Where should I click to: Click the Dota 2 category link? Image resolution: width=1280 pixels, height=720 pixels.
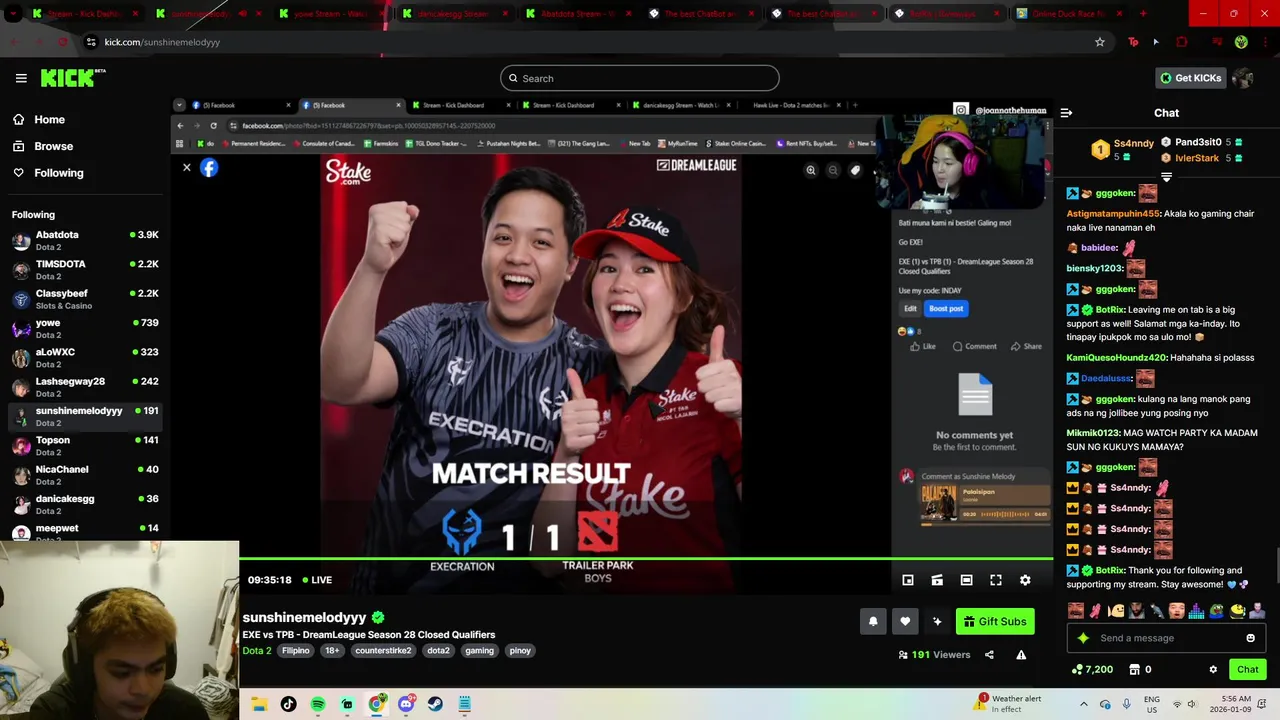[x=256, y=650]
